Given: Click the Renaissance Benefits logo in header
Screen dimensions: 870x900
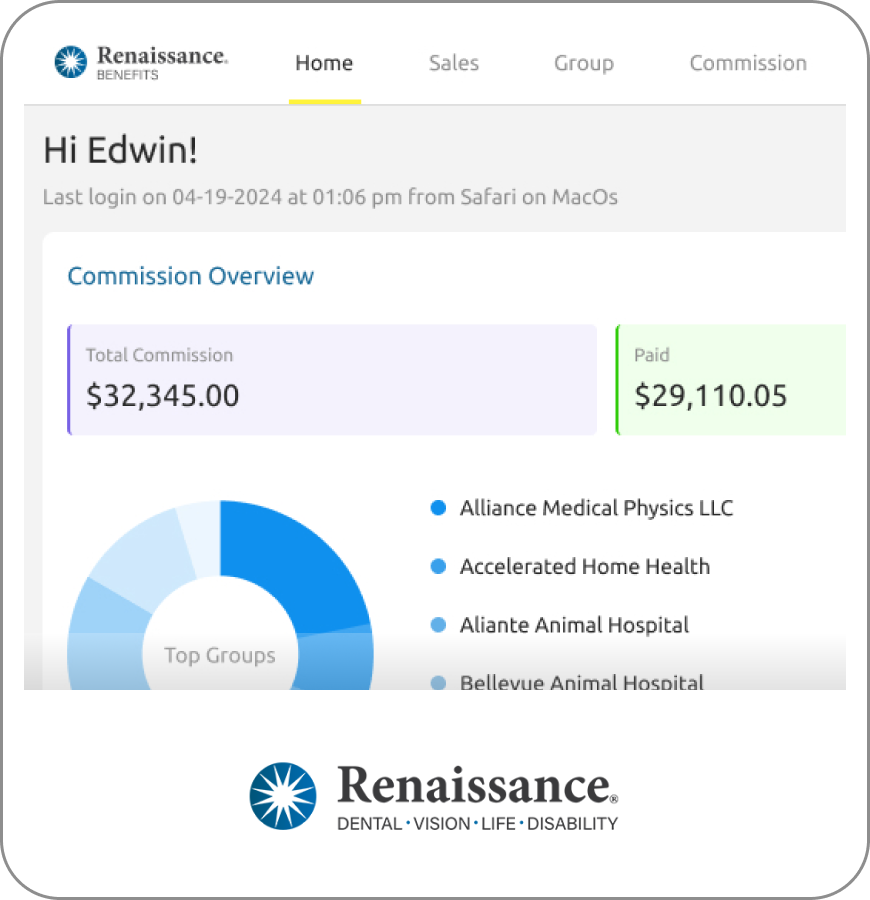Looking at the screenshot, I should coord(141,62).
